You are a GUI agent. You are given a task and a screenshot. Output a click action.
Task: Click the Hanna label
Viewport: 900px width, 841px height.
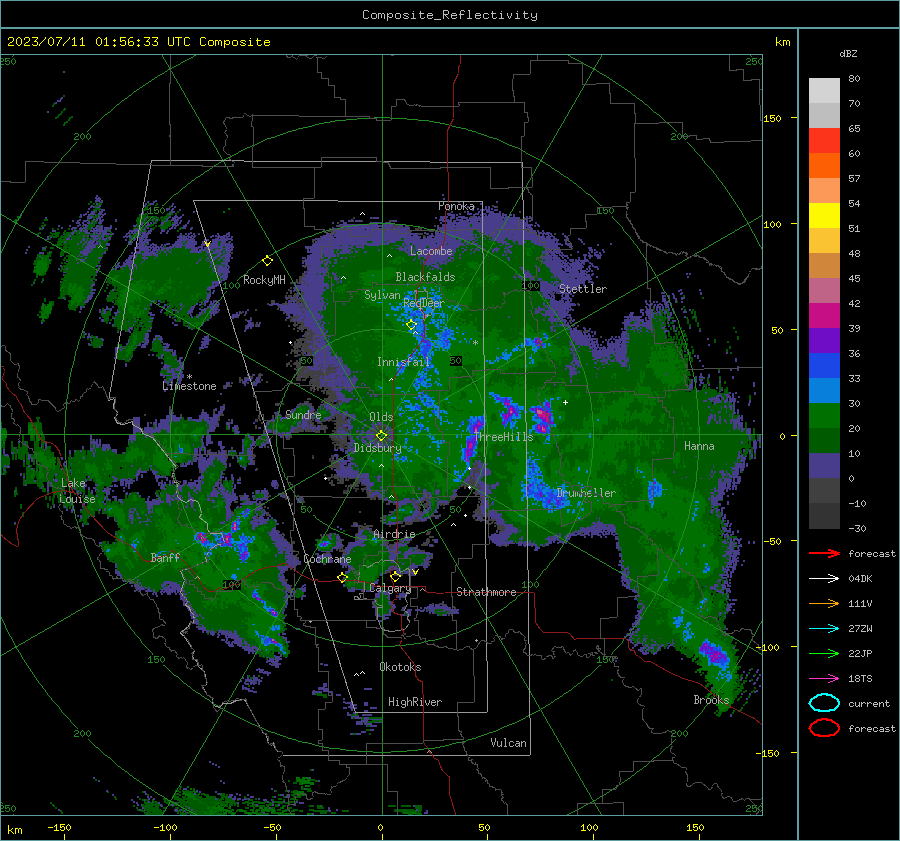pos(699,446)
